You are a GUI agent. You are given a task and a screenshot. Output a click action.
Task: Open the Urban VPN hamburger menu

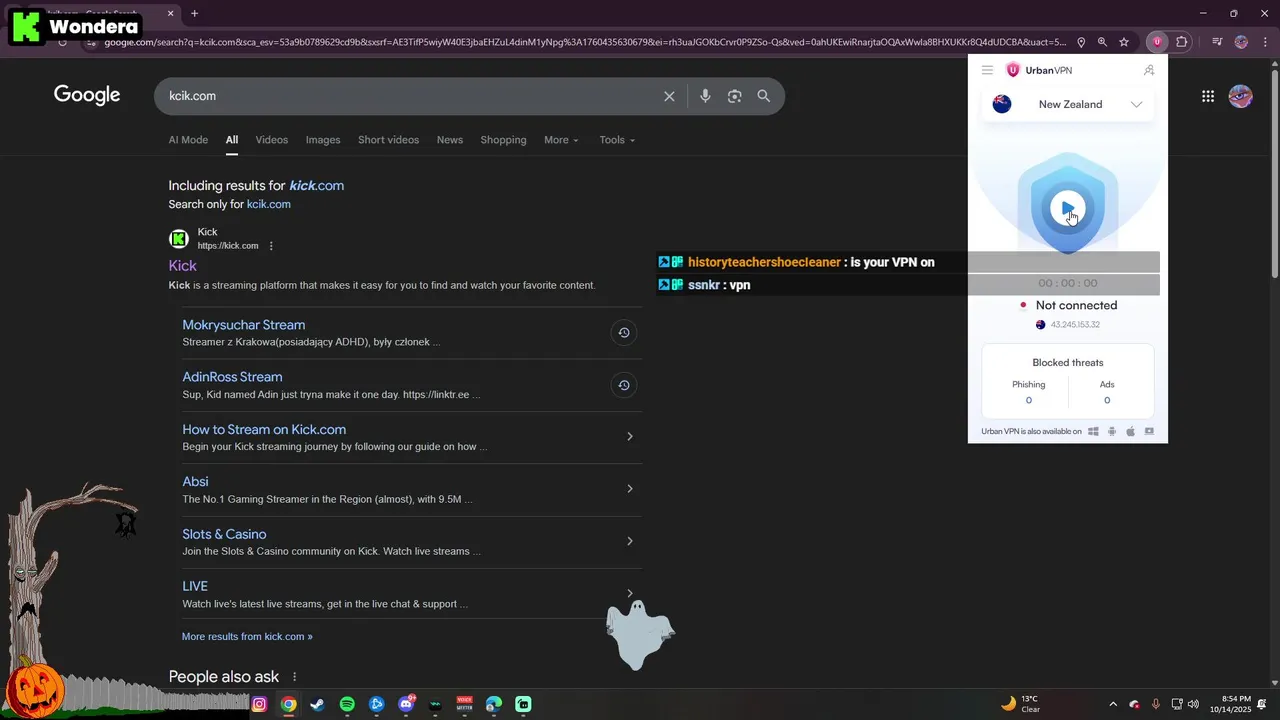point(987,70)
